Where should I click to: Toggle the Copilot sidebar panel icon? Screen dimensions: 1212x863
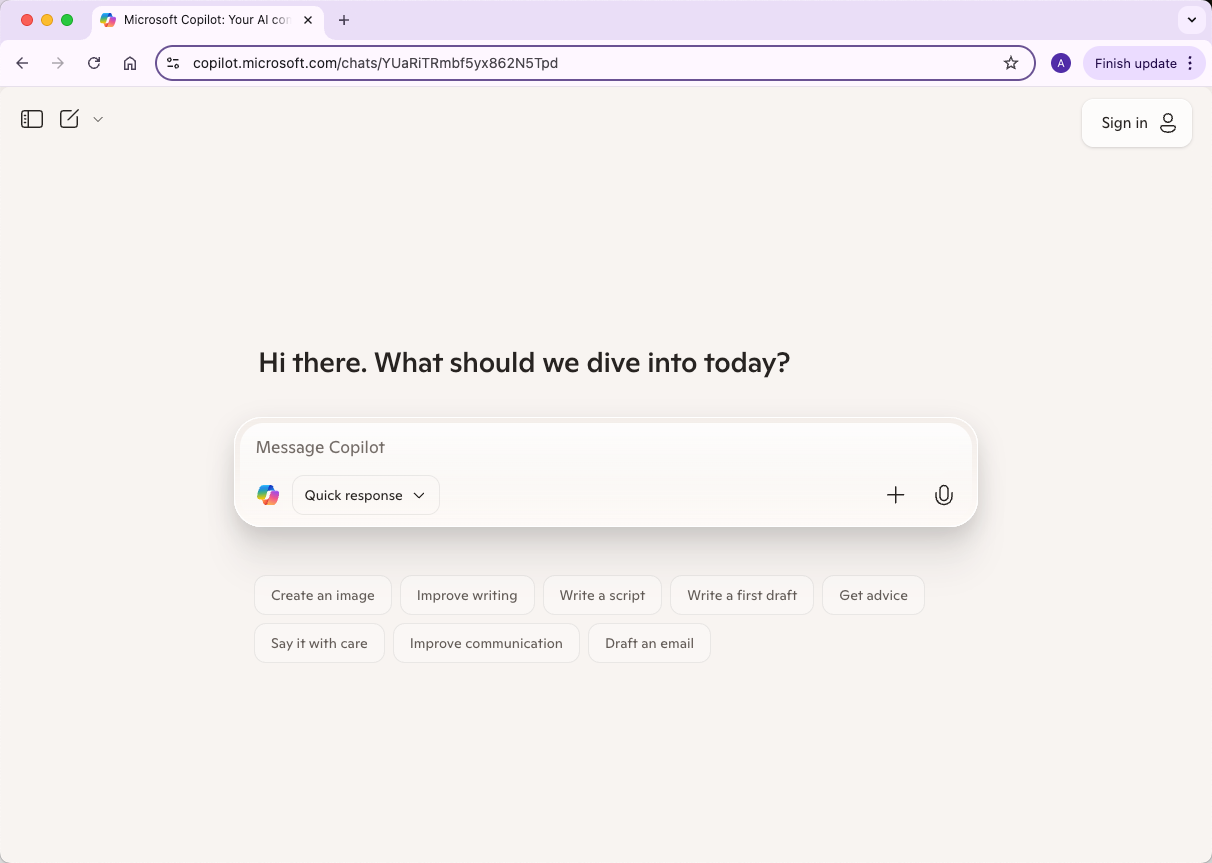(x=32, y=119)
